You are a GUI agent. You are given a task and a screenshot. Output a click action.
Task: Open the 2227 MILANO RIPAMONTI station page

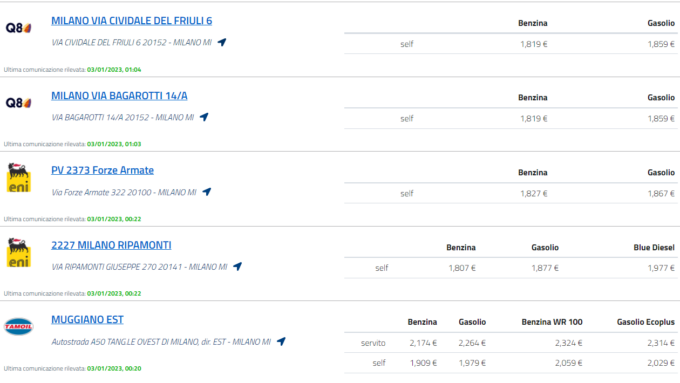[111, 245]
